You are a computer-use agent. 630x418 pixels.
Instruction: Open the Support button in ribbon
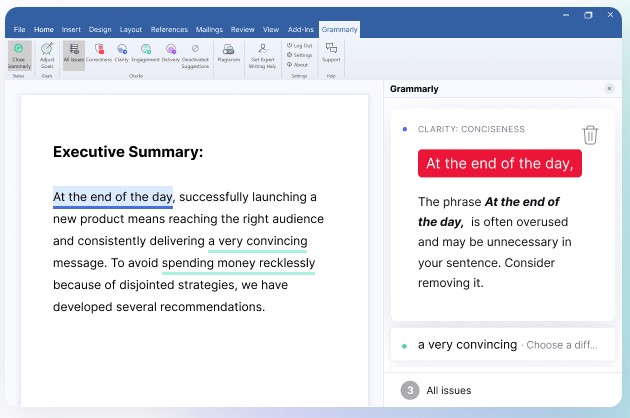(331, 54)
